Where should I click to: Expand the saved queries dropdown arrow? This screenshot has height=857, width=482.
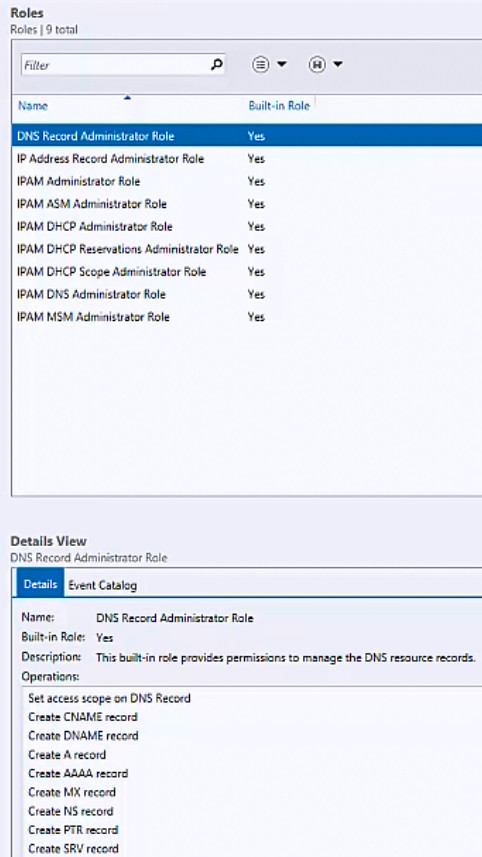pyautogui.click(x=338, y=64)
